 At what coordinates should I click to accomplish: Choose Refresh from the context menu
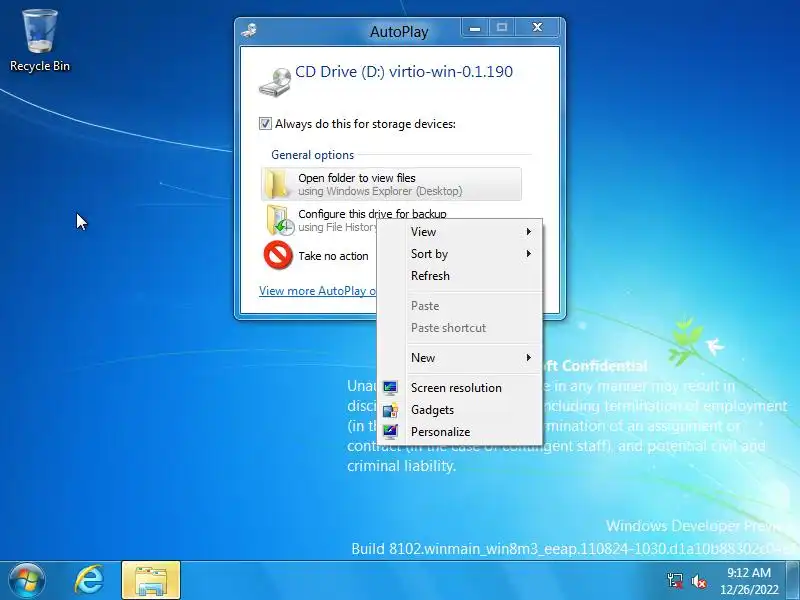point(459,276)
